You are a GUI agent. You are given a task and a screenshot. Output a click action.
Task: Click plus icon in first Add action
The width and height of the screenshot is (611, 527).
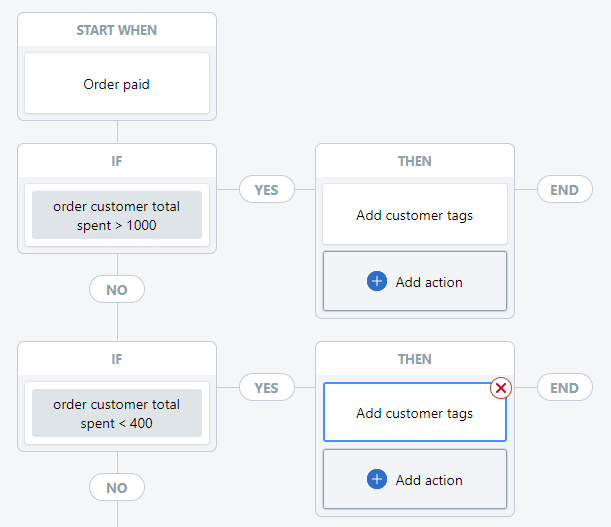[x=377, y=282]
